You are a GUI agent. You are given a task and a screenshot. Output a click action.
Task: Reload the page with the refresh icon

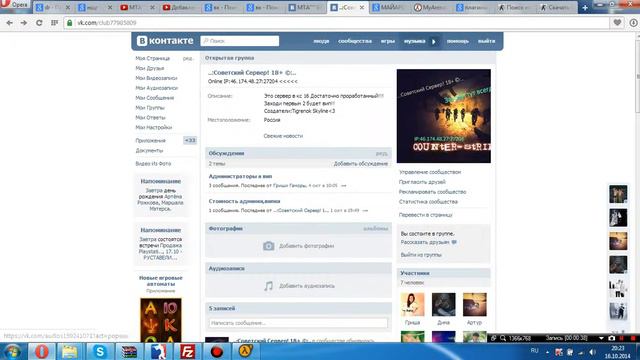point(39,23)
